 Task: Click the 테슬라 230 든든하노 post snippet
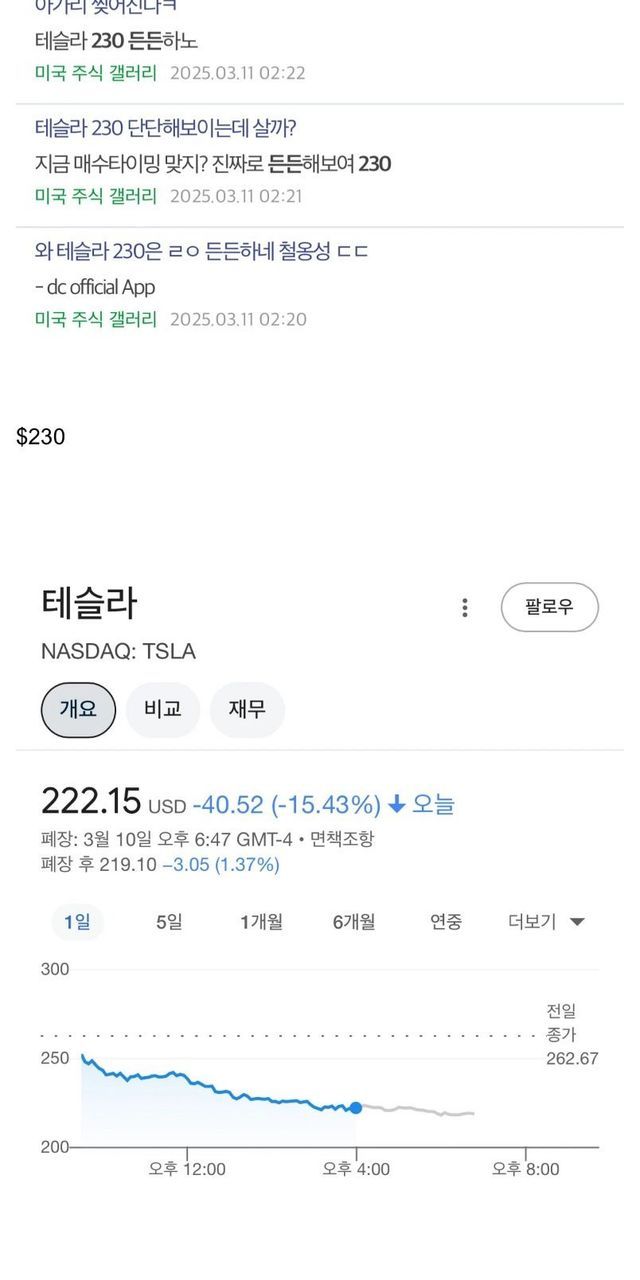click(x=116, y=42)
